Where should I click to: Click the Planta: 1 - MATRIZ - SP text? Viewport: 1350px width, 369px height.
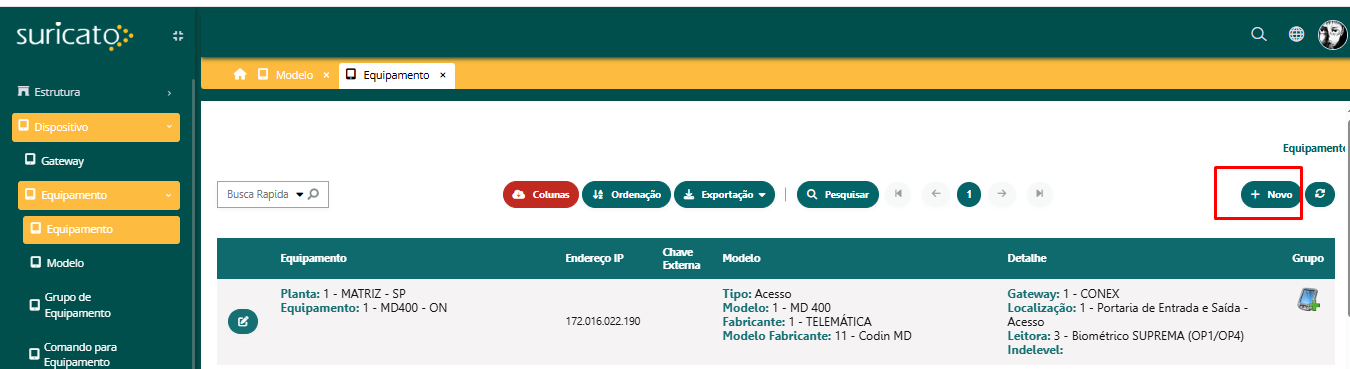point(343,294)
